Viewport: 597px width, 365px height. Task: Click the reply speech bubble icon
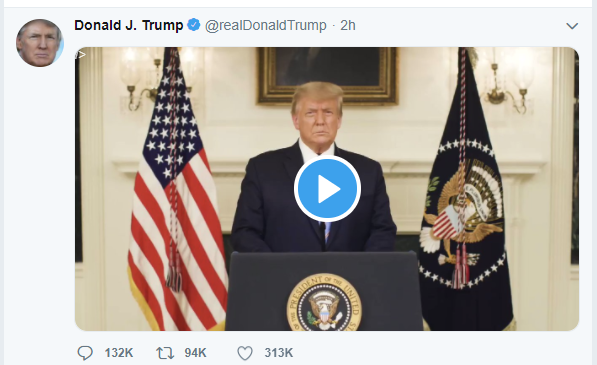[85, 353]
